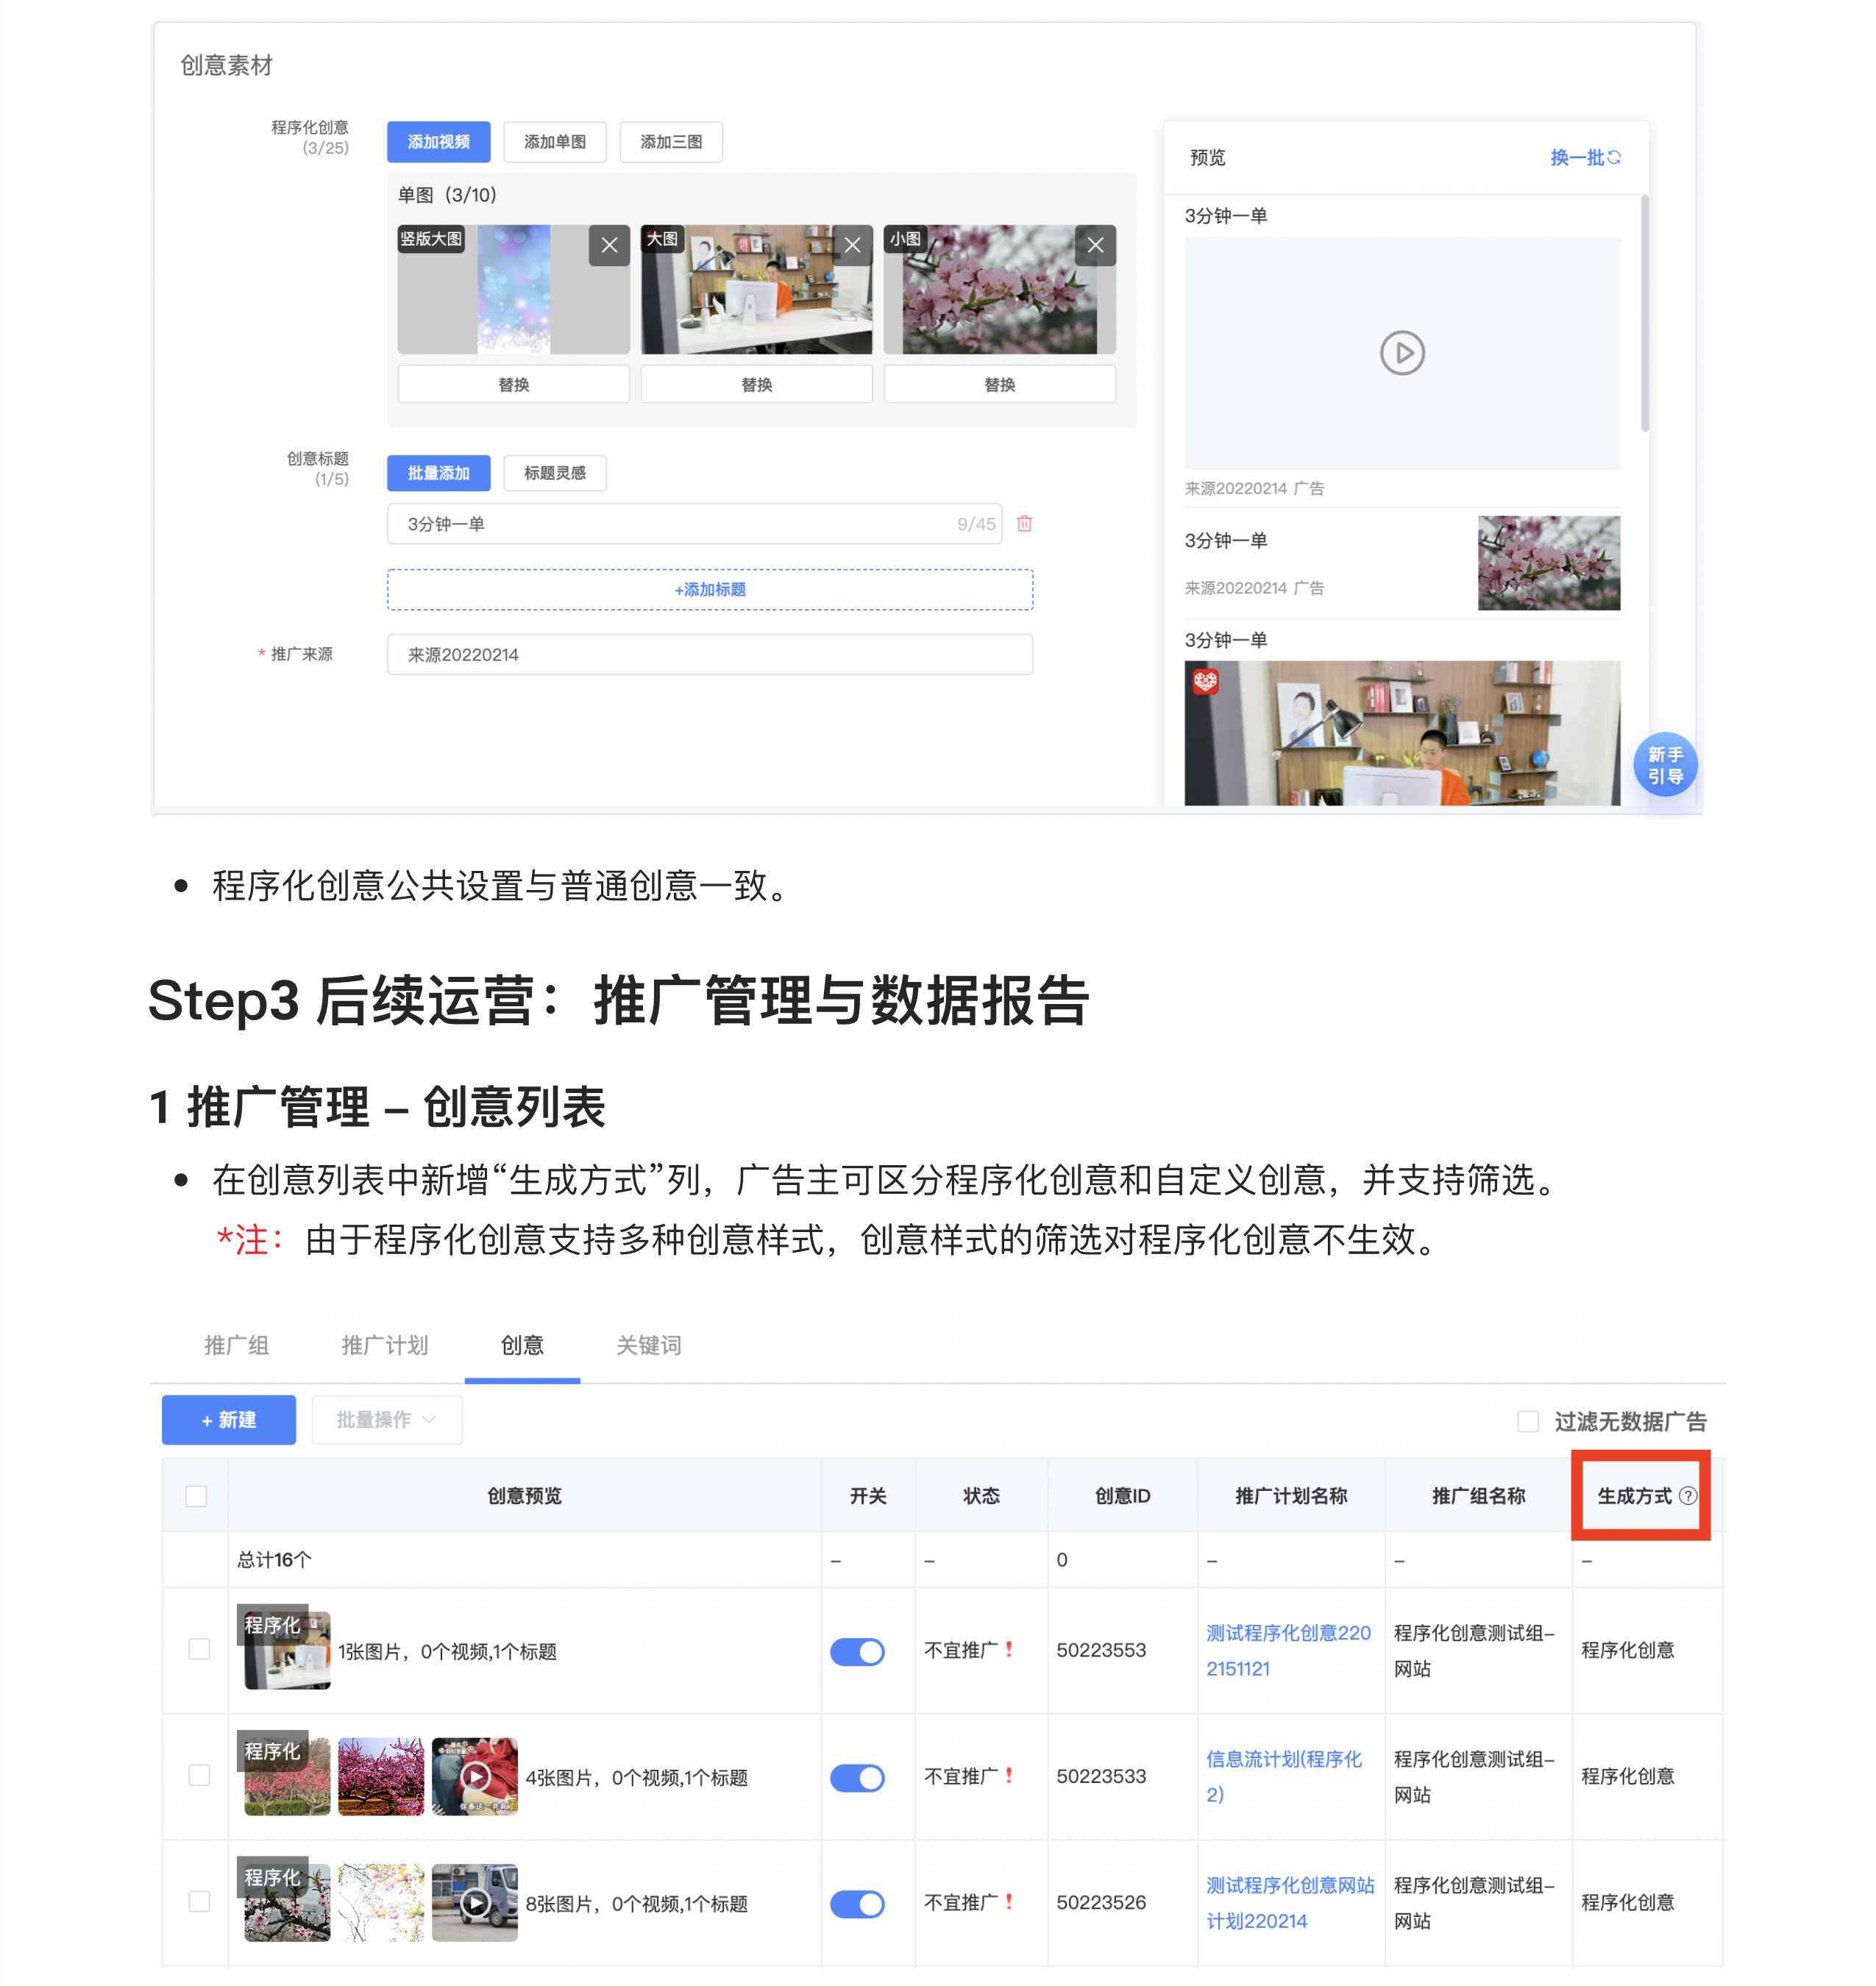Image resolution: width=1876 pixels, height=1986 pixels.
Task: Play video thumbnail in creative 50223533 row
Action: (x=475, y=1777)
